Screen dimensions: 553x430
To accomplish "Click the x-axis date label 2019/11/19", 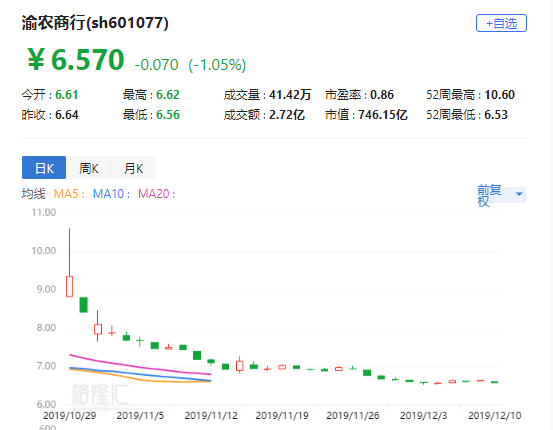I will 282,416.
